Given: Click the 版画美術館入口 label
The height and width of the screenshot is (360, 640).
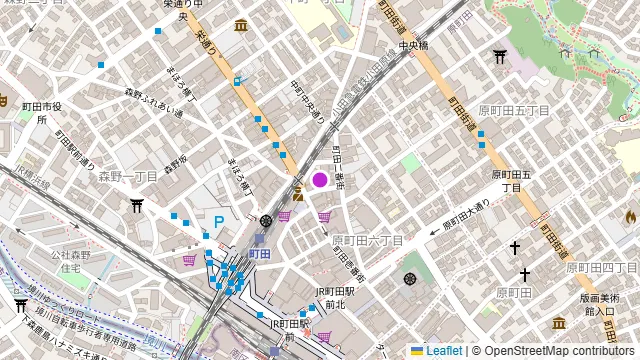Looking at the screenshot, I should [x=600, y=304].
